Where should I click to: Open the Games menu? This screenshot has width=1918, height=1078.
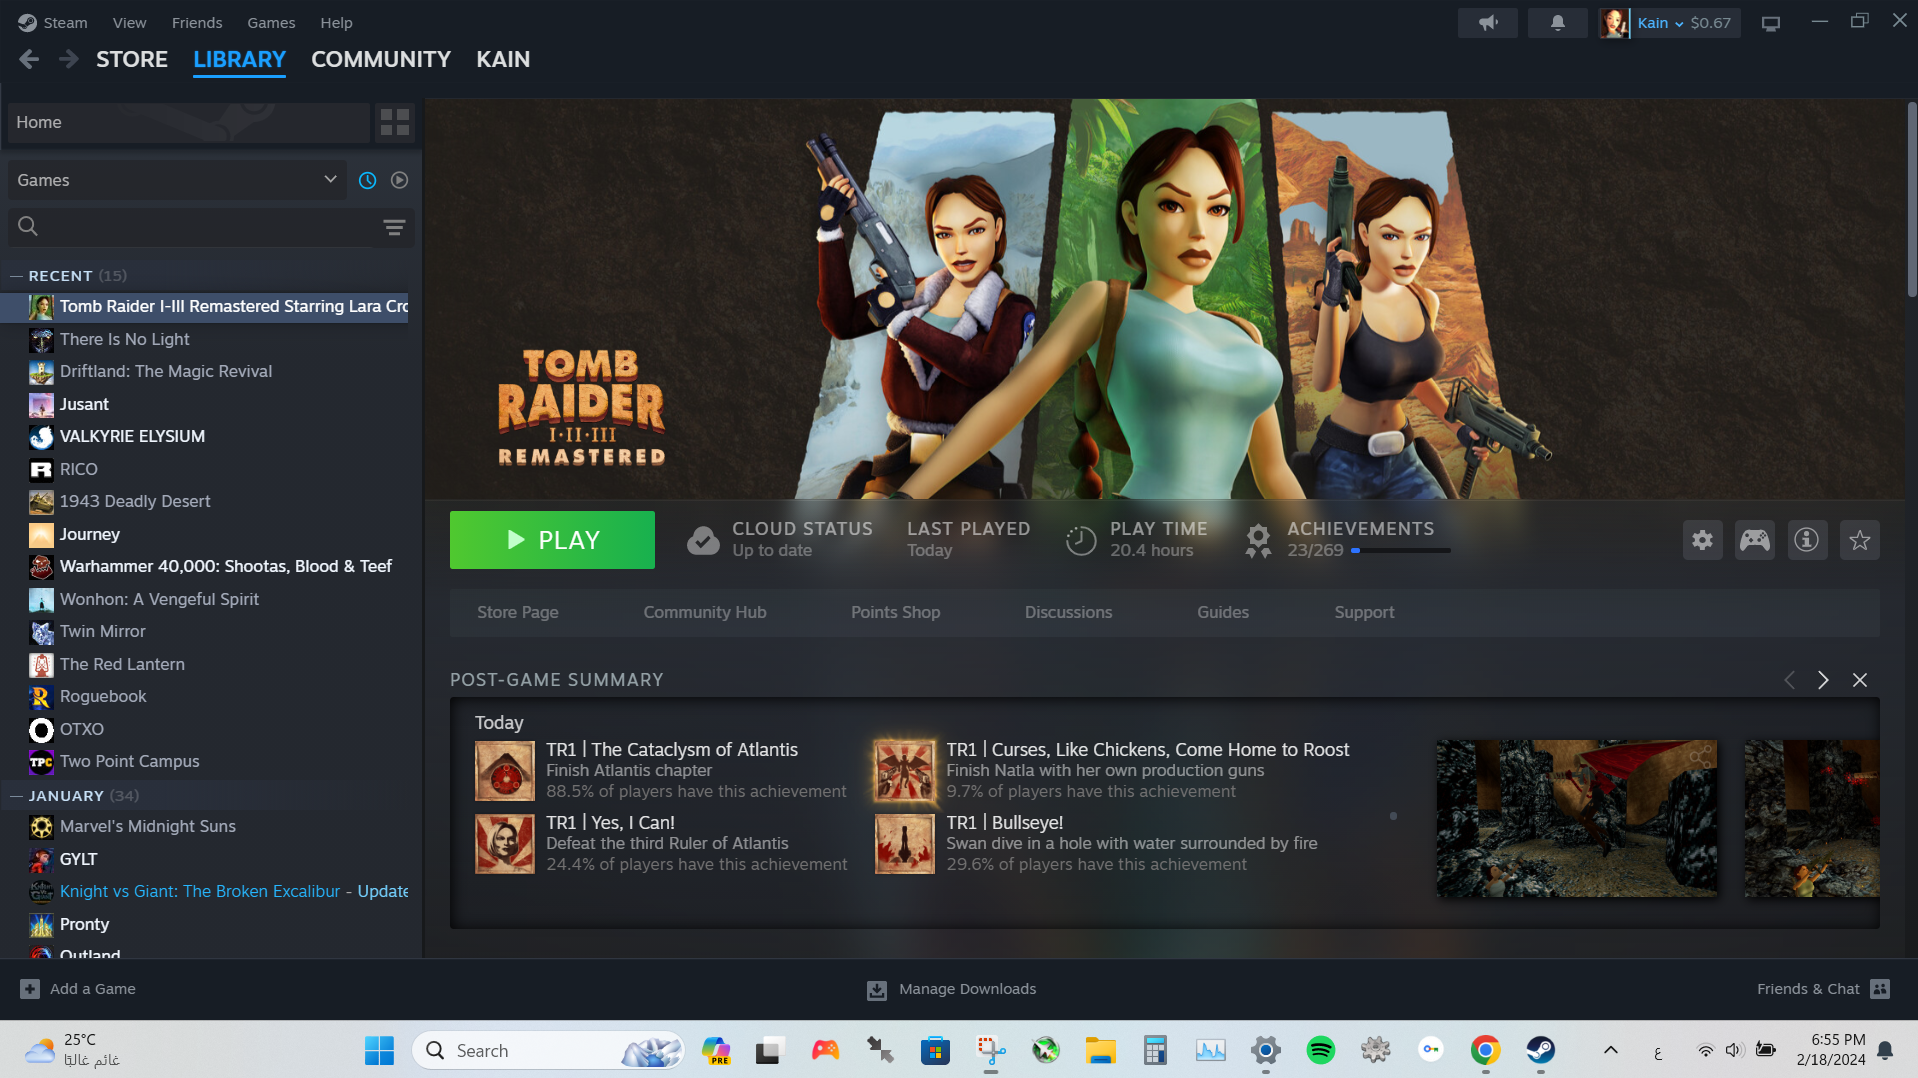(x=271, y=23)
